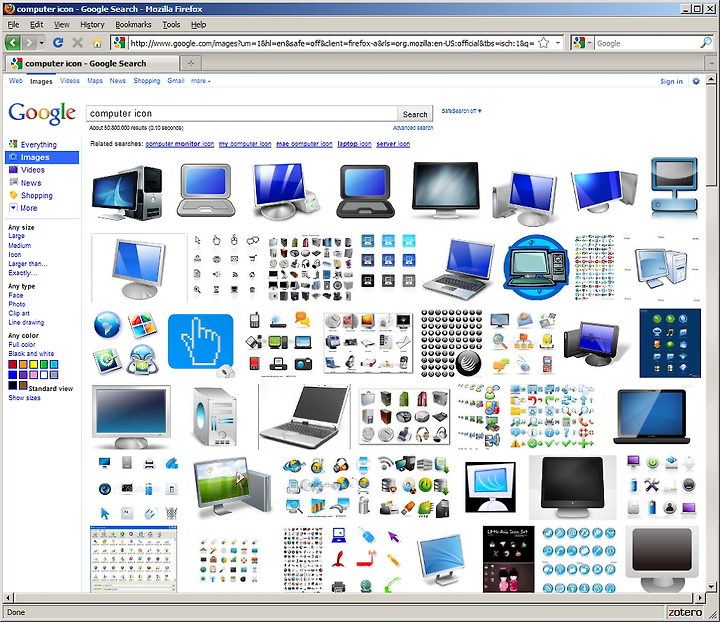Select Everything in the left sidebar
This screenshot has height=622, width=720.
point(39,145)
